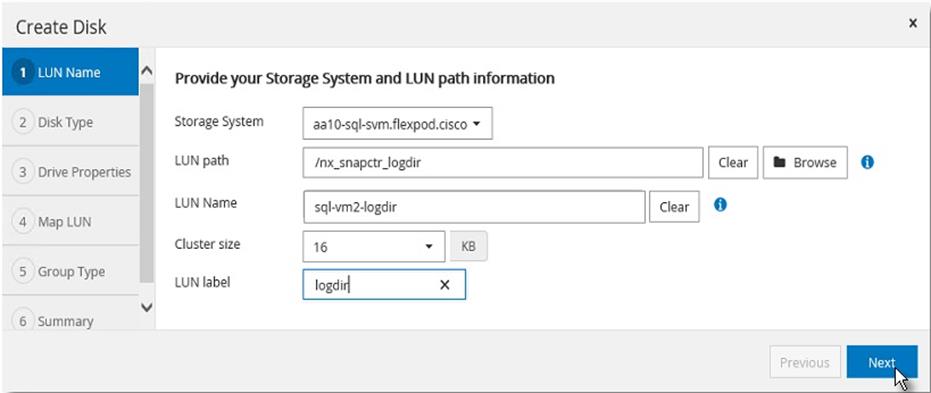Click Browse button for LUN path
The width and height of the screenshot is (931, 393).
[x=805, y=163]
